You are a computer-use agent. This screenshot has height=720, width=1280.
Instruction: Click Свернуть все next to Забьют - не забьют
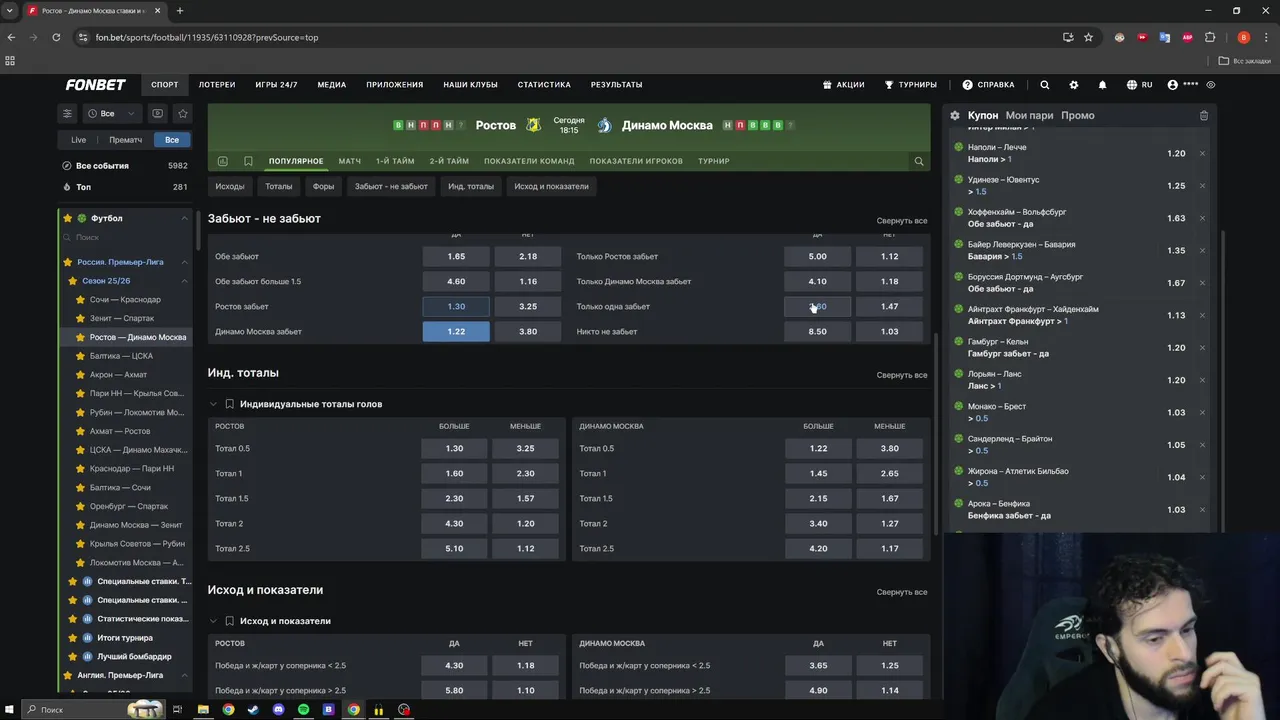[902, 221]
